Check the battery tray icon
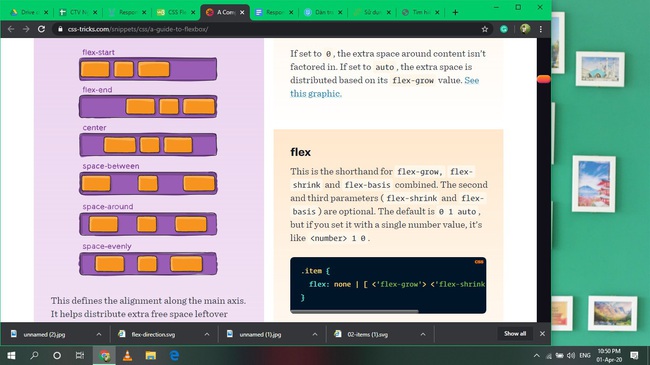Image resolution: width=650 pixels, height=365 pixels. (560, 355)
